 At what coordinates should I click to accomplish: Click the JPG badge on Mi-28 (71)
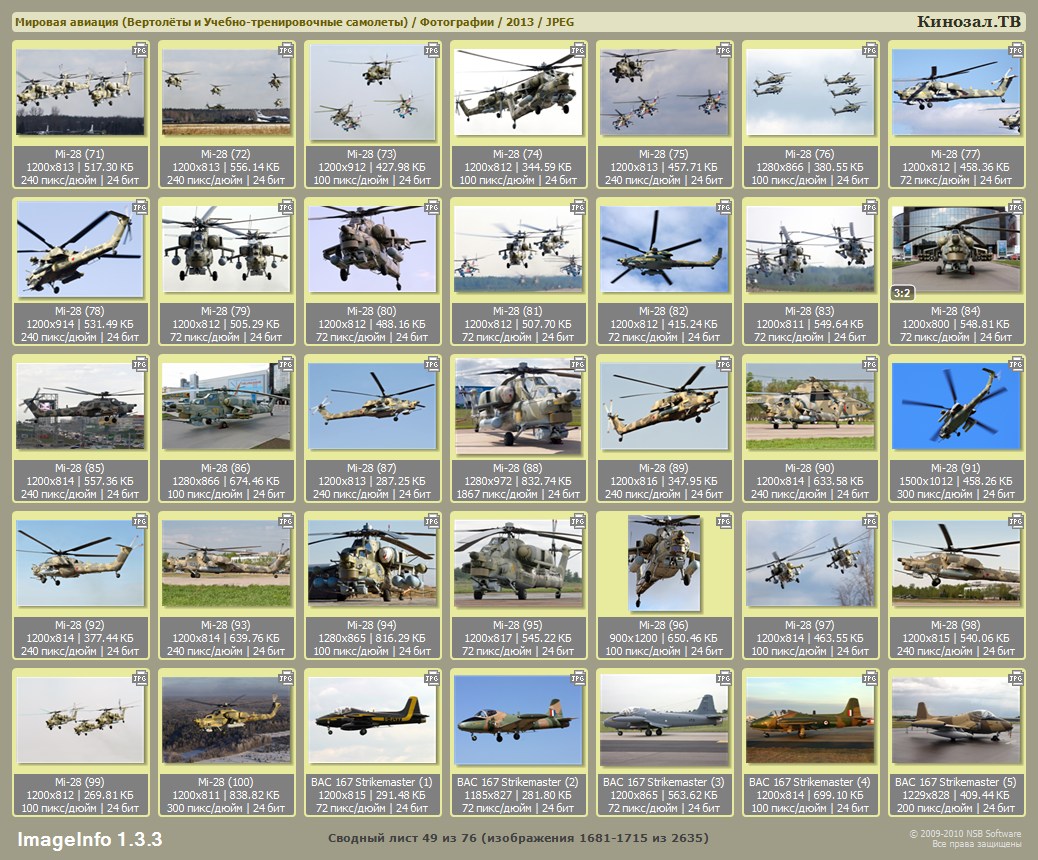coord(140,50)
